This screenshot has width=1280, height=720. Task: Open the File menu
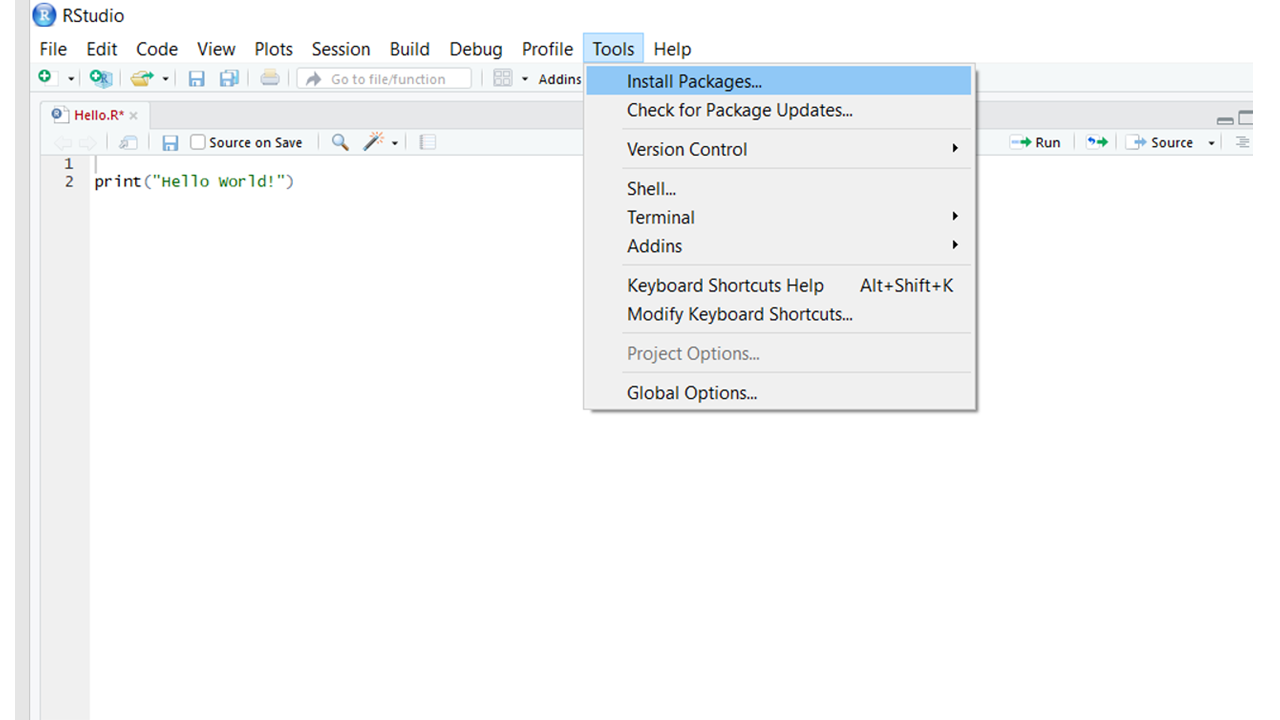pos(53,49)
